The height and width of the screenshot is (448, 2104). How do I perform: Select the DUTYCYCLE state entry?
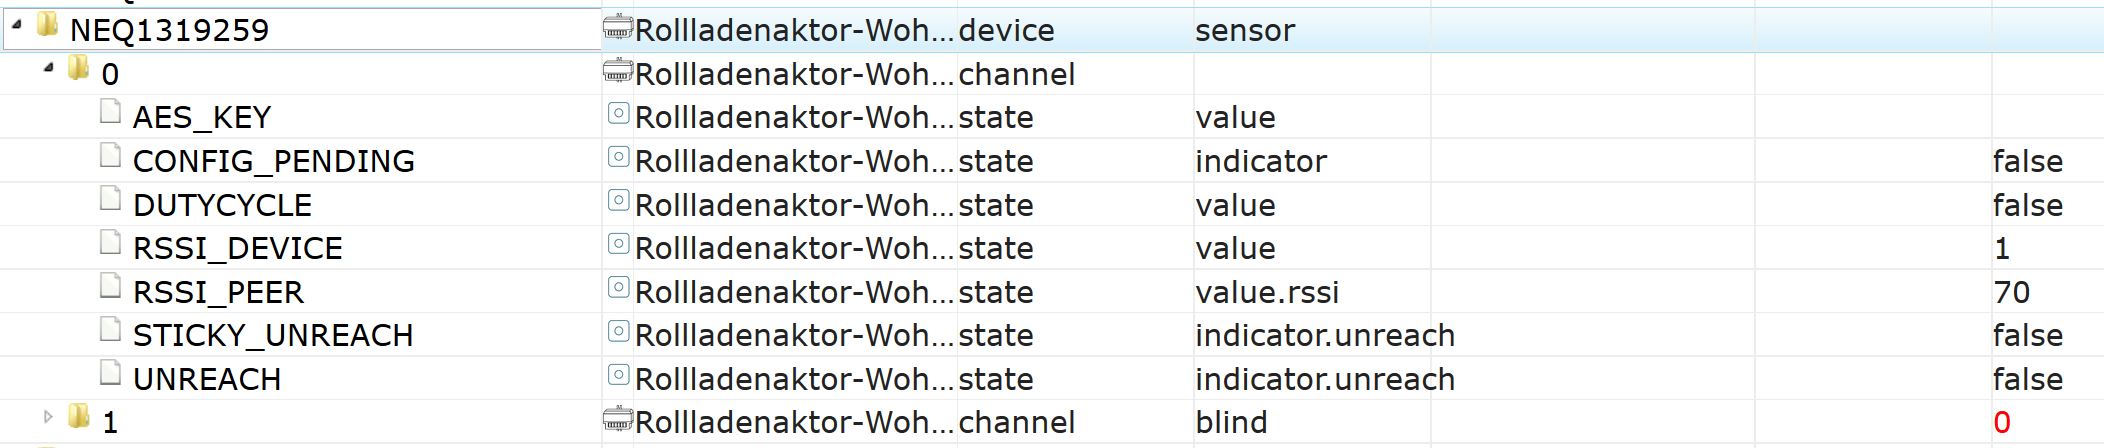[x=222, y=205]
